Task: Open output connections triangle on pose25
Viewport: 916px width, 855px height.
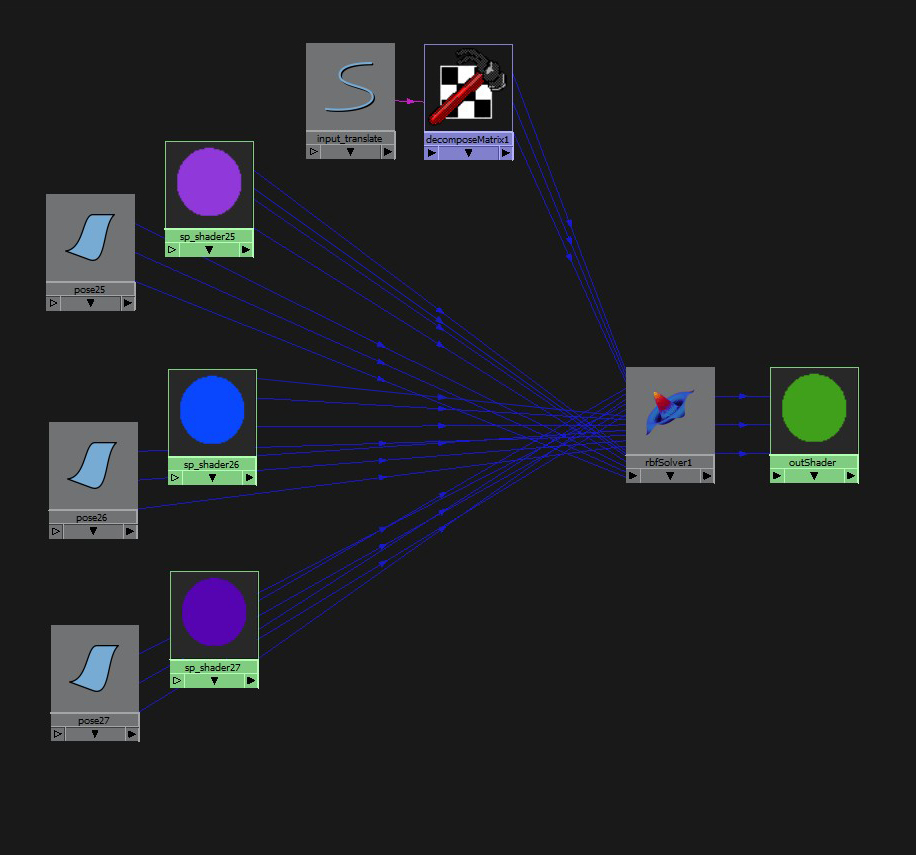Action: tap(128, 303)
